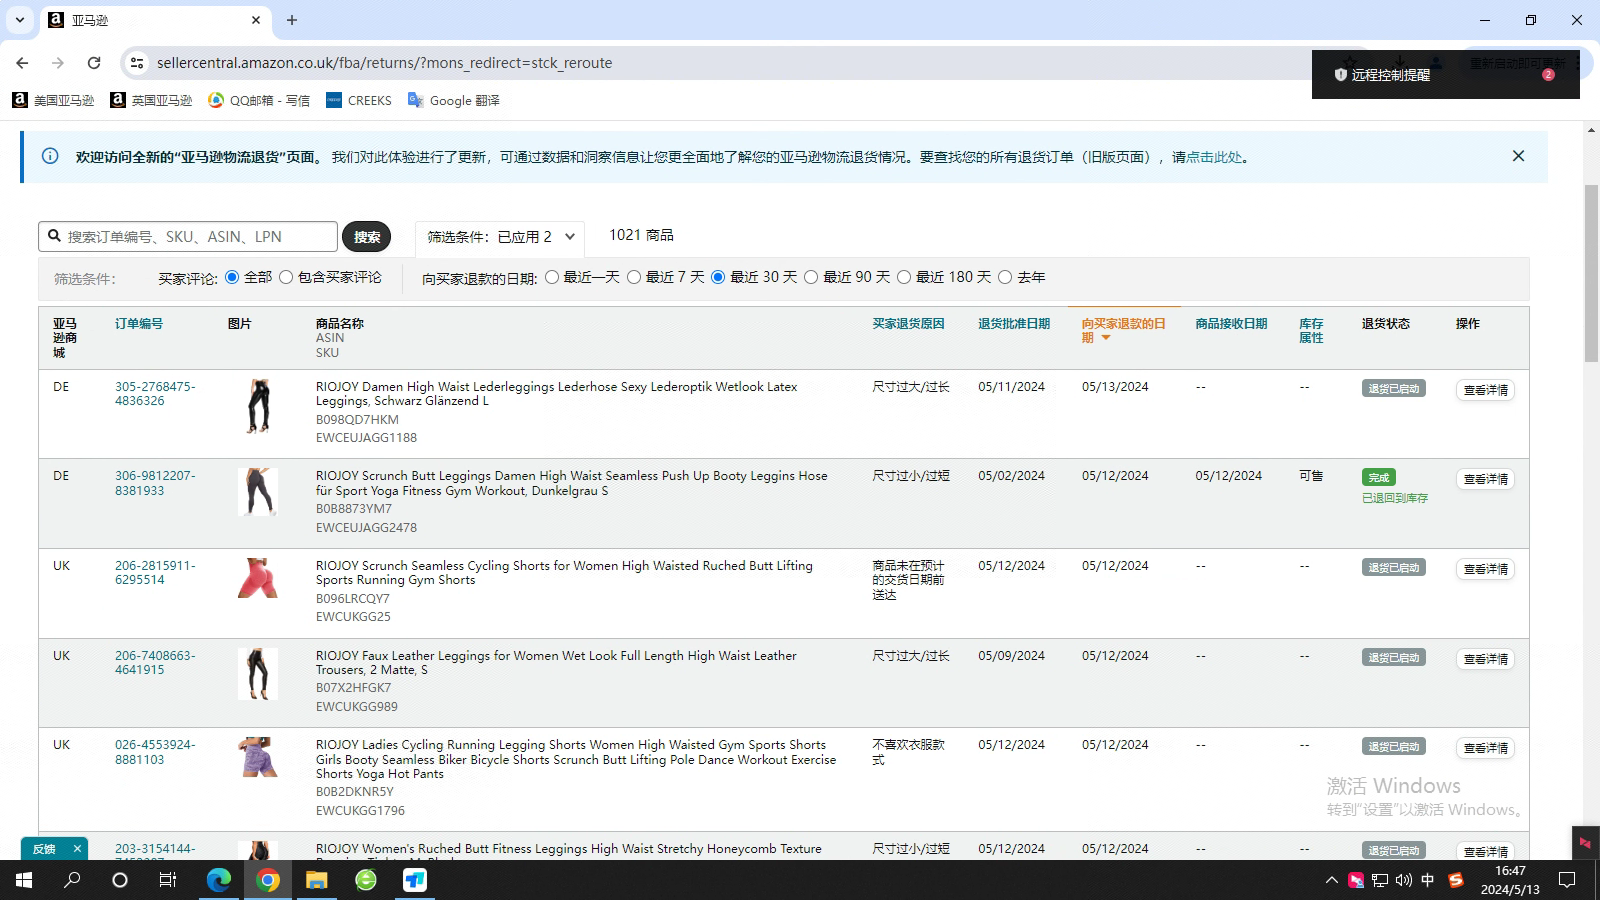
Task: Click the 搜索 button
Action: pyautogui.click(x=367, y=237)
